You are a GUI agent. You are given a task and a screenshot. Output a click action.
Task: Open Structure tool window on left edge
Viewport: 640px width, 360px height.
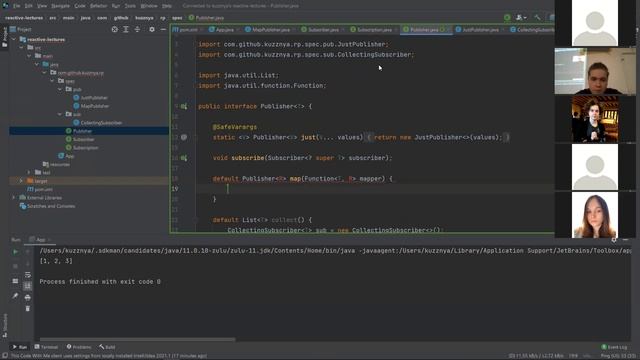(x=4, y=325)
